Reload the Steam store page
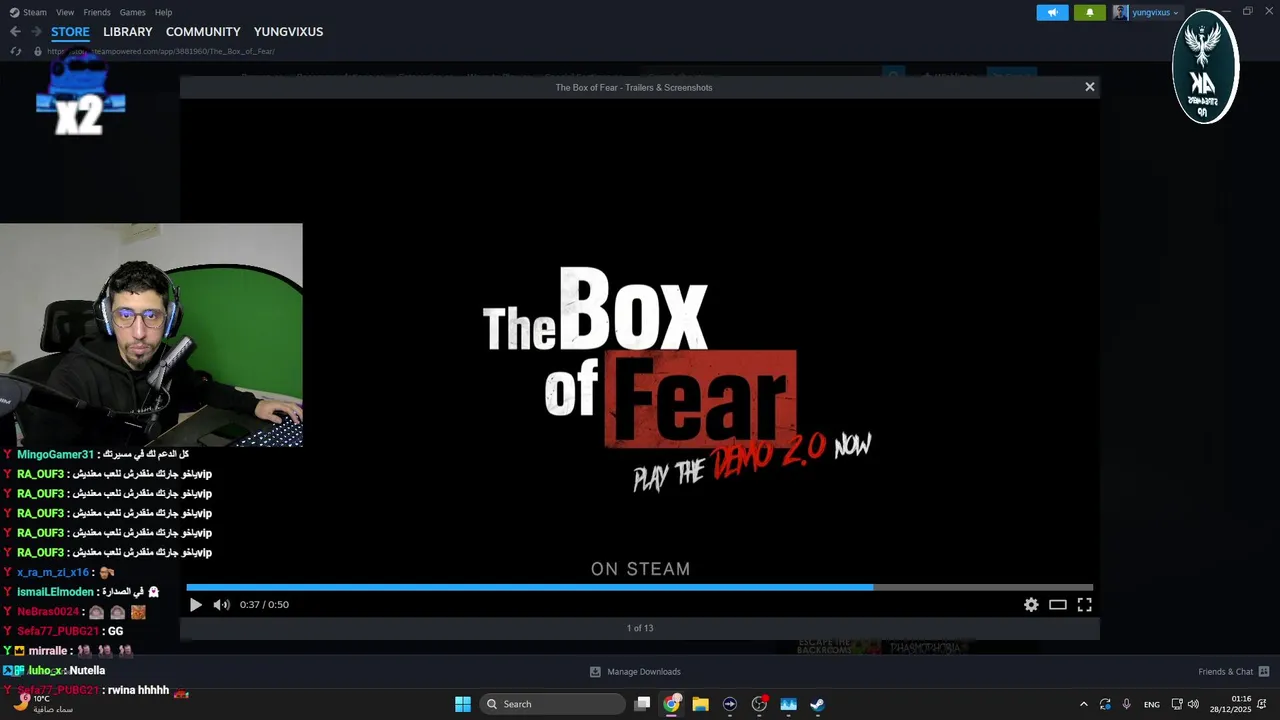 (16, 51)
